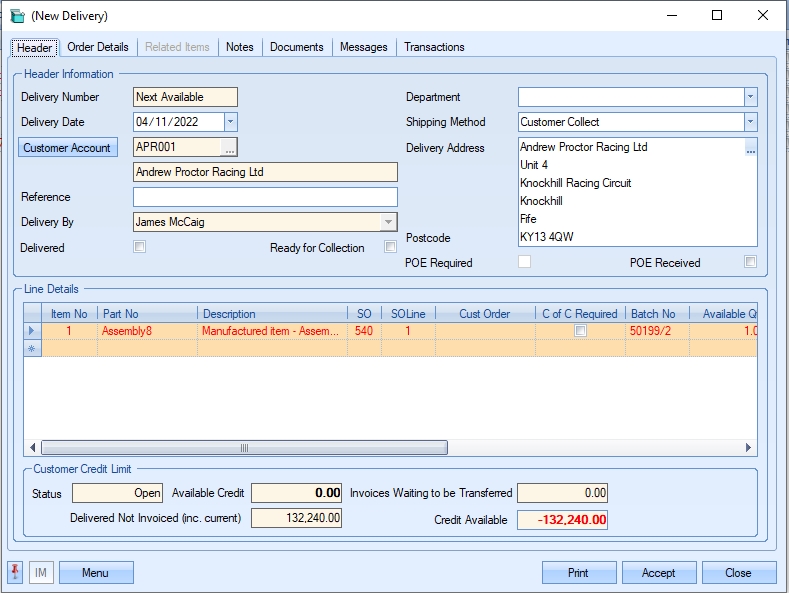The image size is (789, 593).
Task: Click the row selector arrow for item 1
Action: 30,331
